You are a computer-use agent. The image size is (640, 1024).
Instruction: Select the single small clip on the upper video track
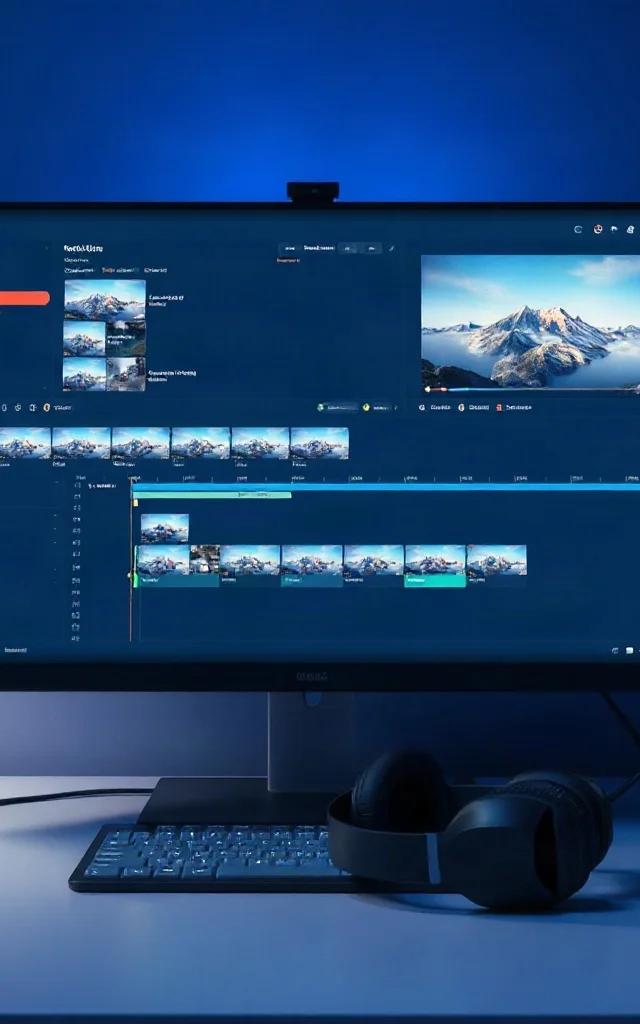[x=165, y=528]
